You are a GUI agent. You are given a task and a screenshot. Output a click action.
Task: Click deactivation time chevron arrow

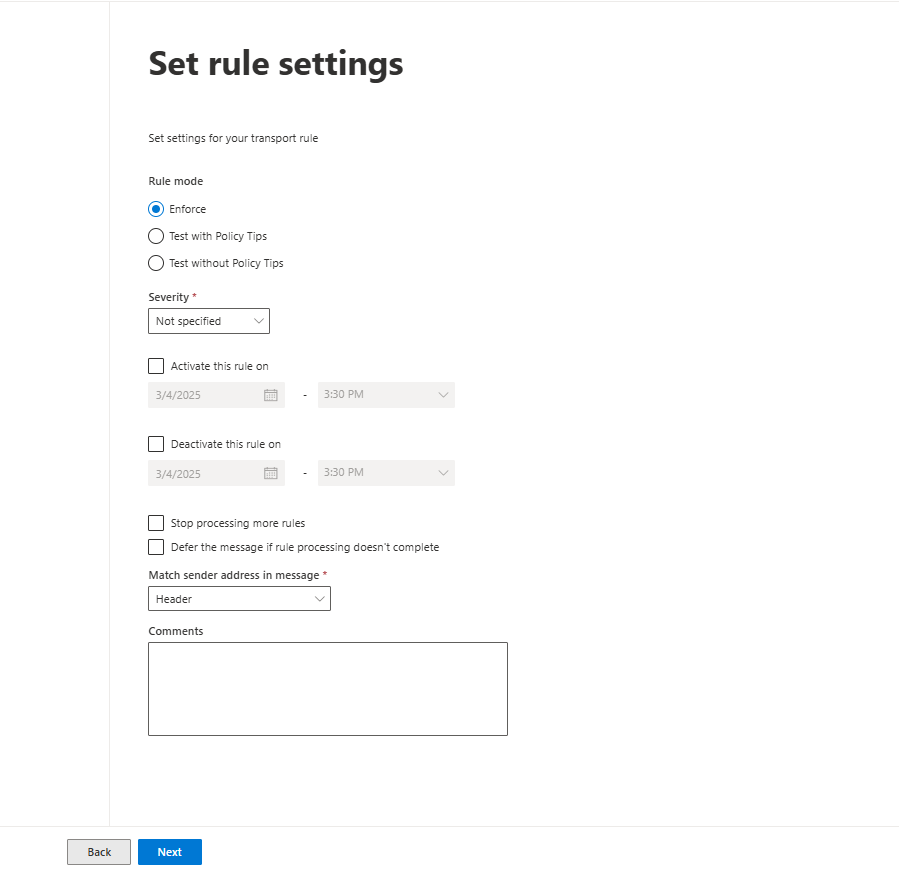pos(443,473)
